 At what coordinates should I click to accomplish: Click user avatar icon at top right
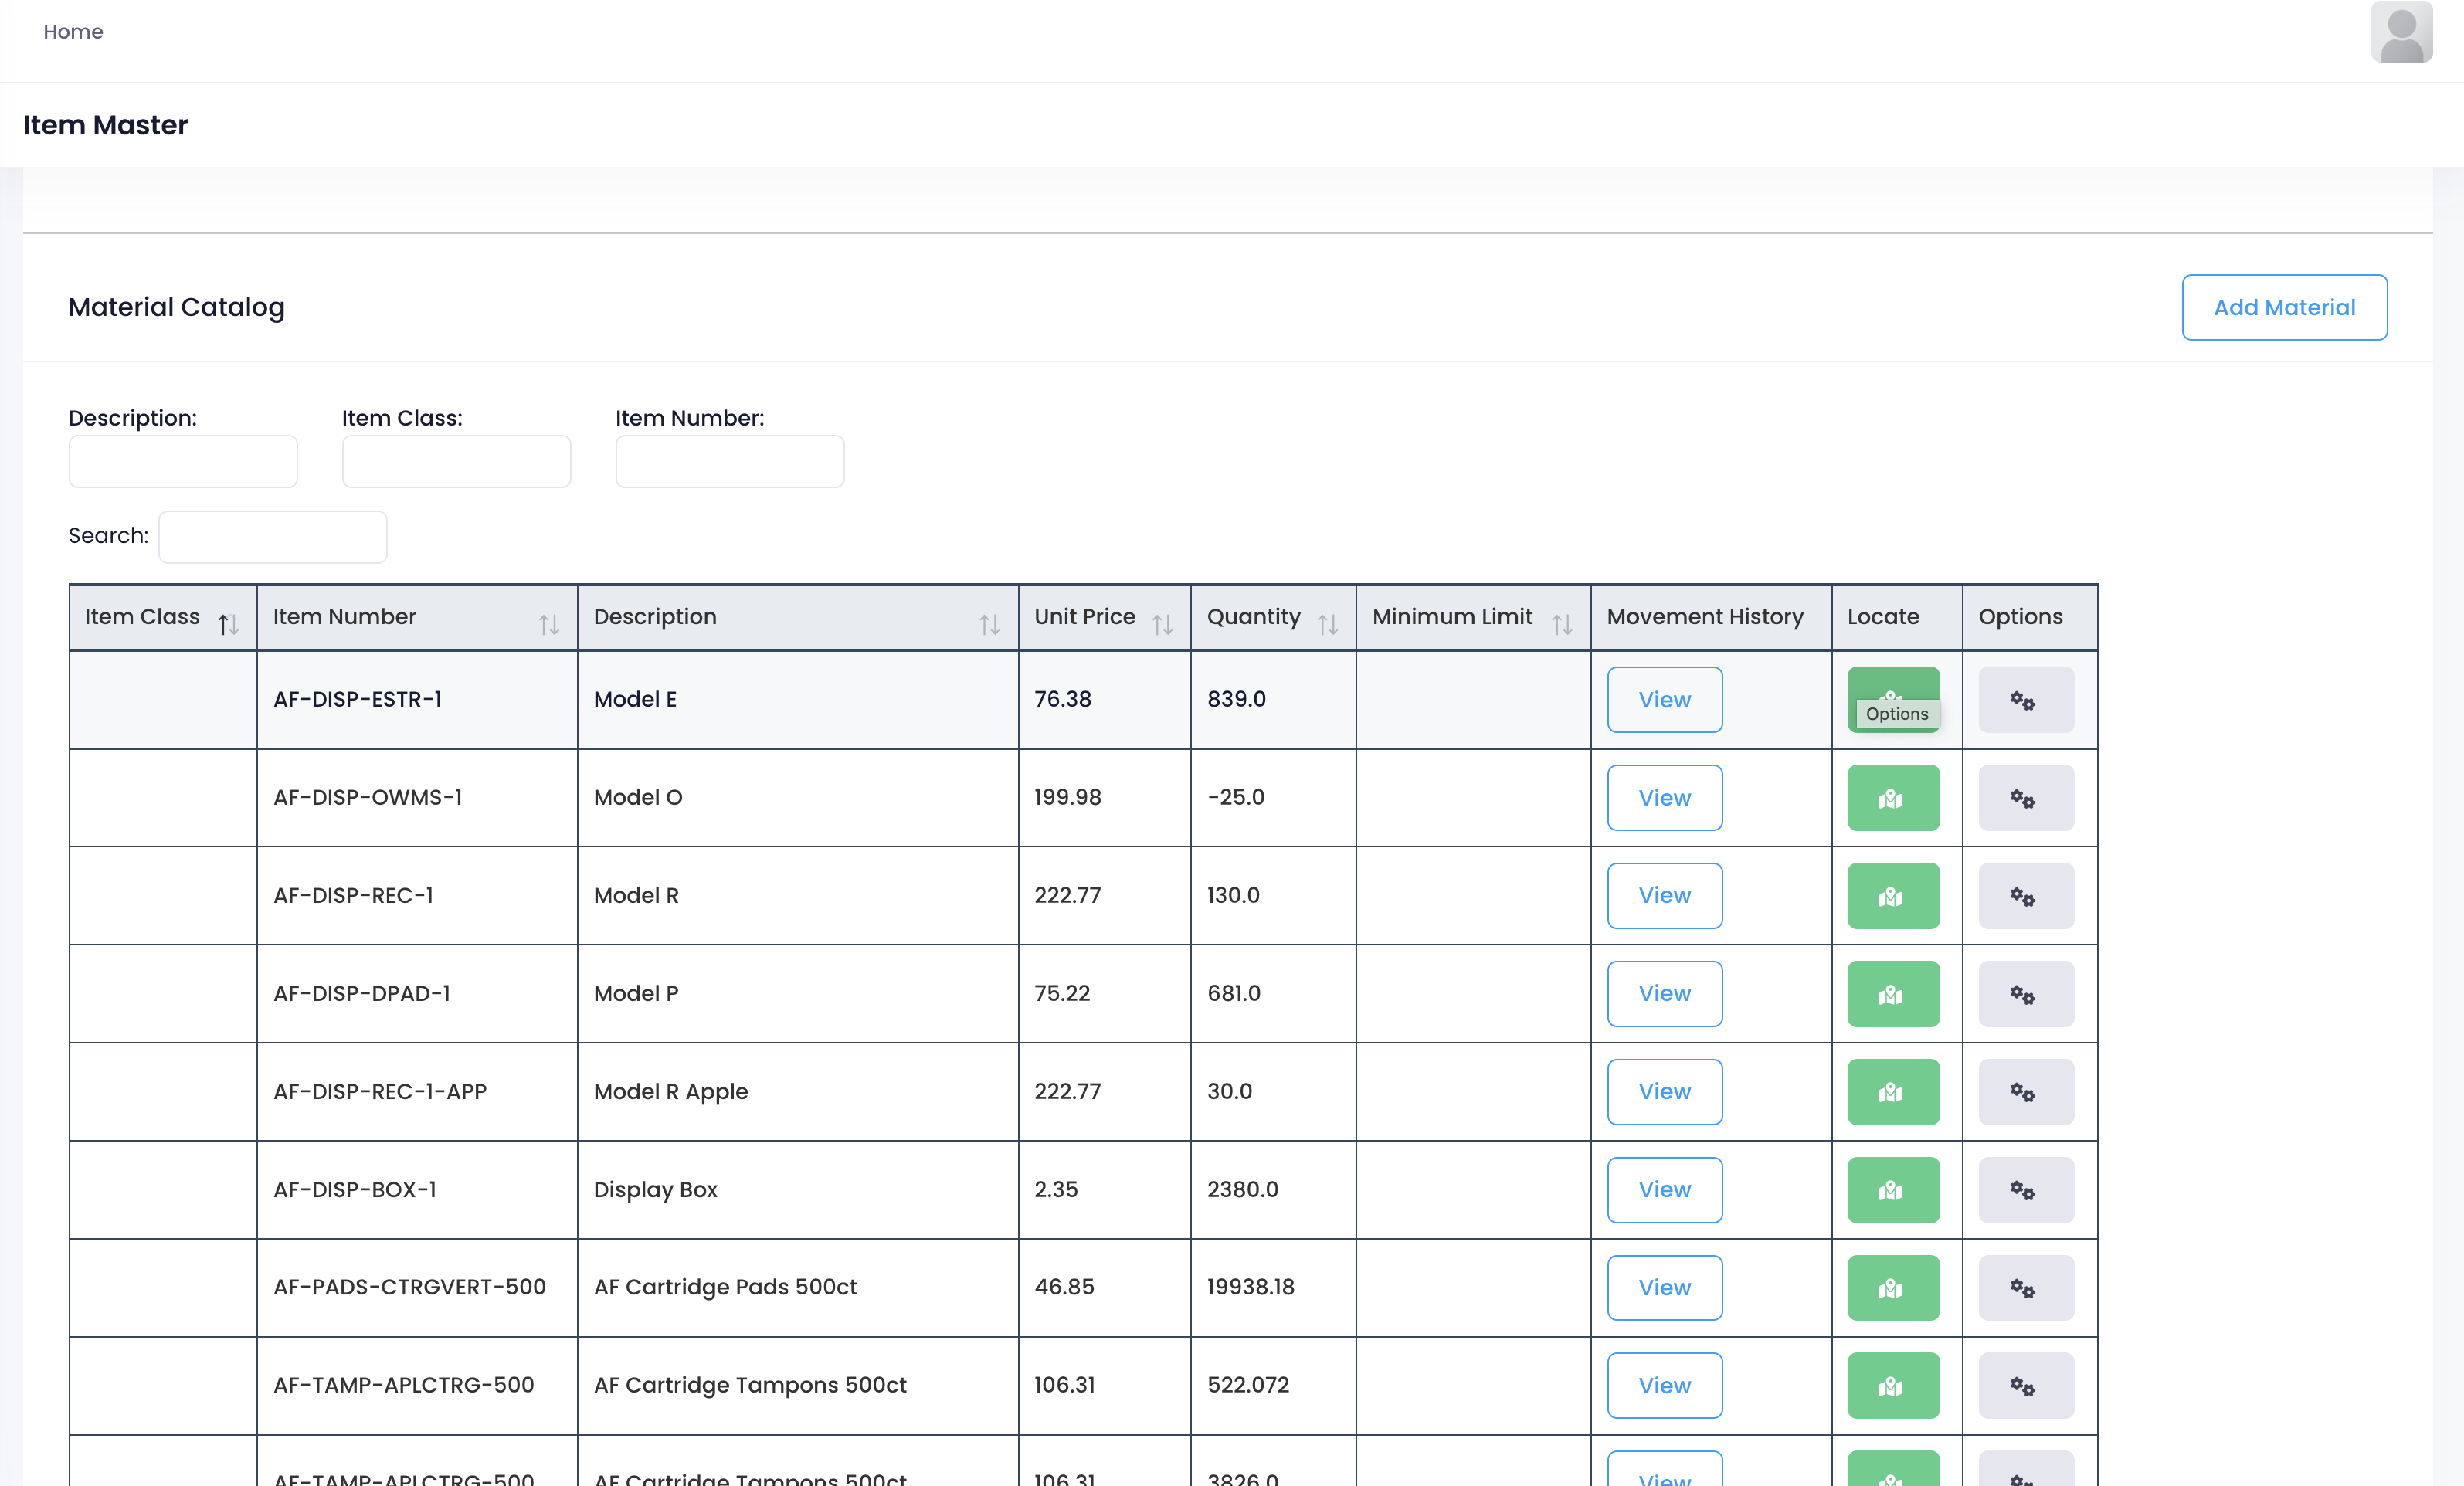click(x=2400, y=33)
